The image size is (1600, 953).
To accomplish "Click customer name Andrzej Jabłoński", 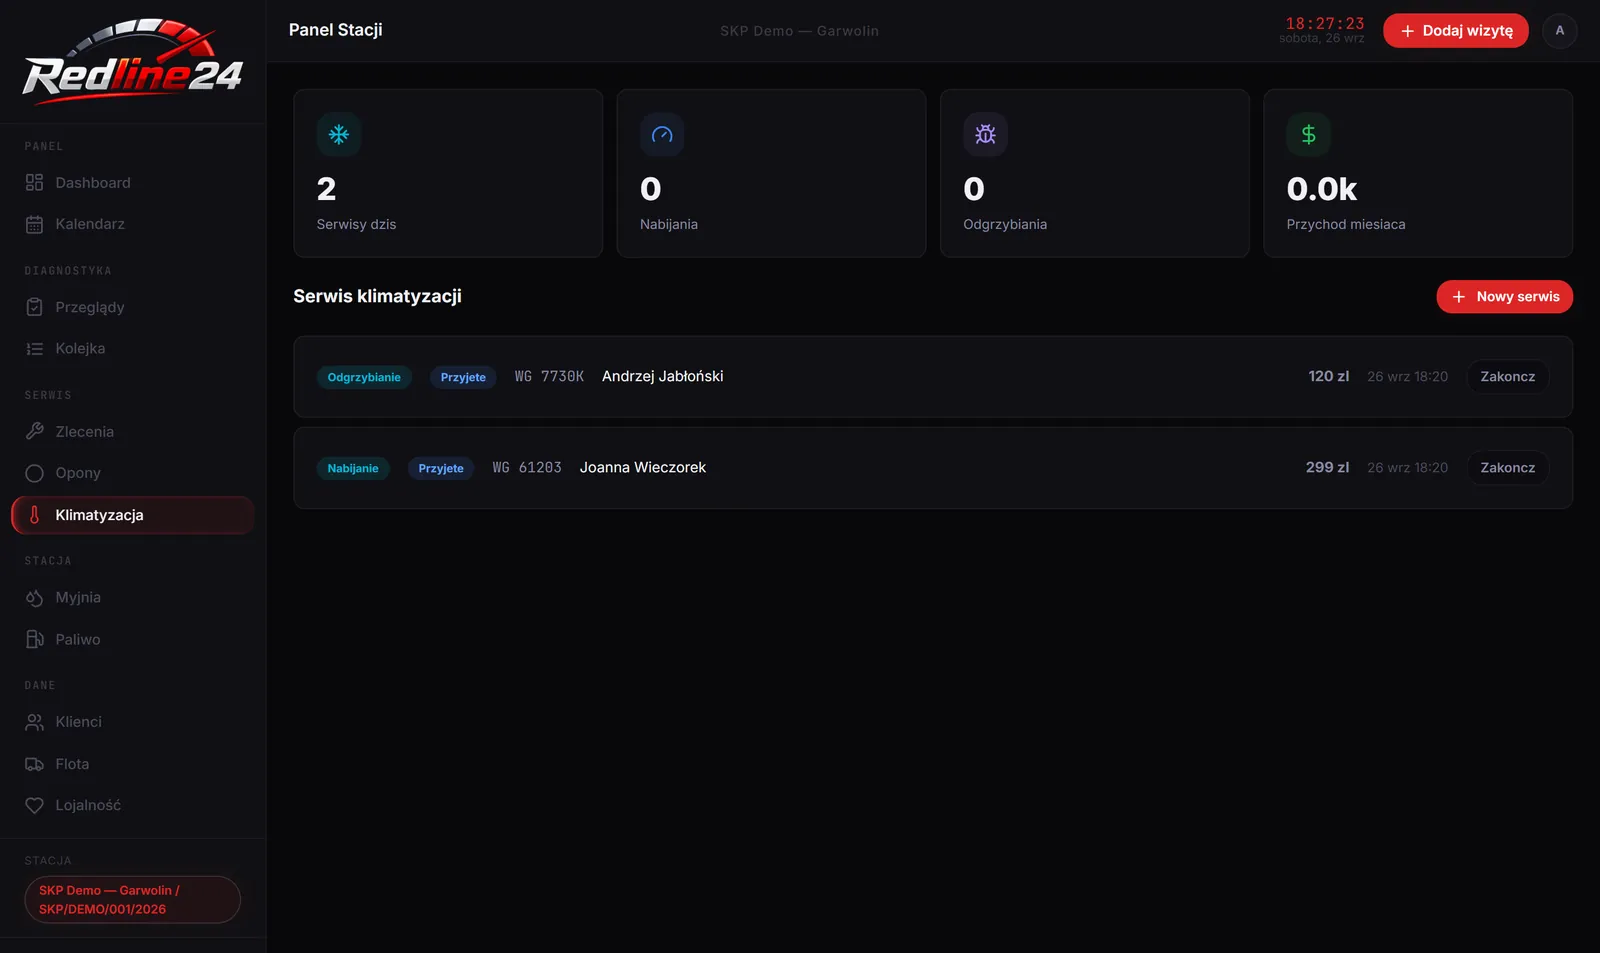I will 662,376.
